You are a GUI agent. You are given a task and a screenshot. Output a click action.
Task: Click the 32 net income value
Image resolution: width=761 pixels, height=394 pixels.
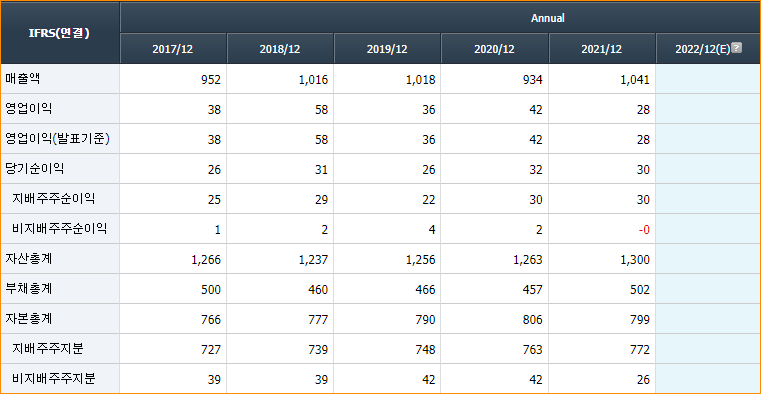pos(536,170)
